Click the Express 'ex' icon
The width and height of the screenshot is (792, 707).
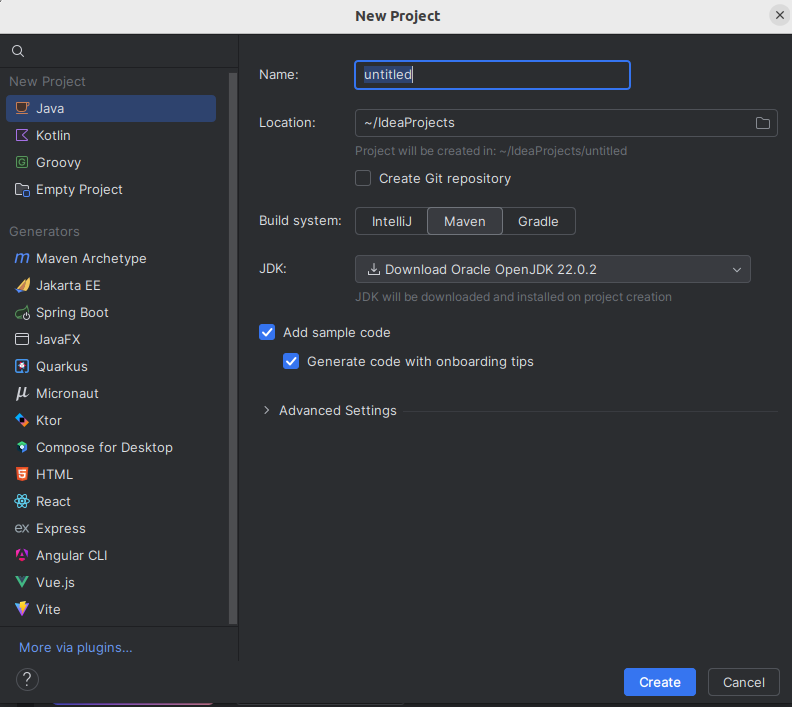click(22, 528)
